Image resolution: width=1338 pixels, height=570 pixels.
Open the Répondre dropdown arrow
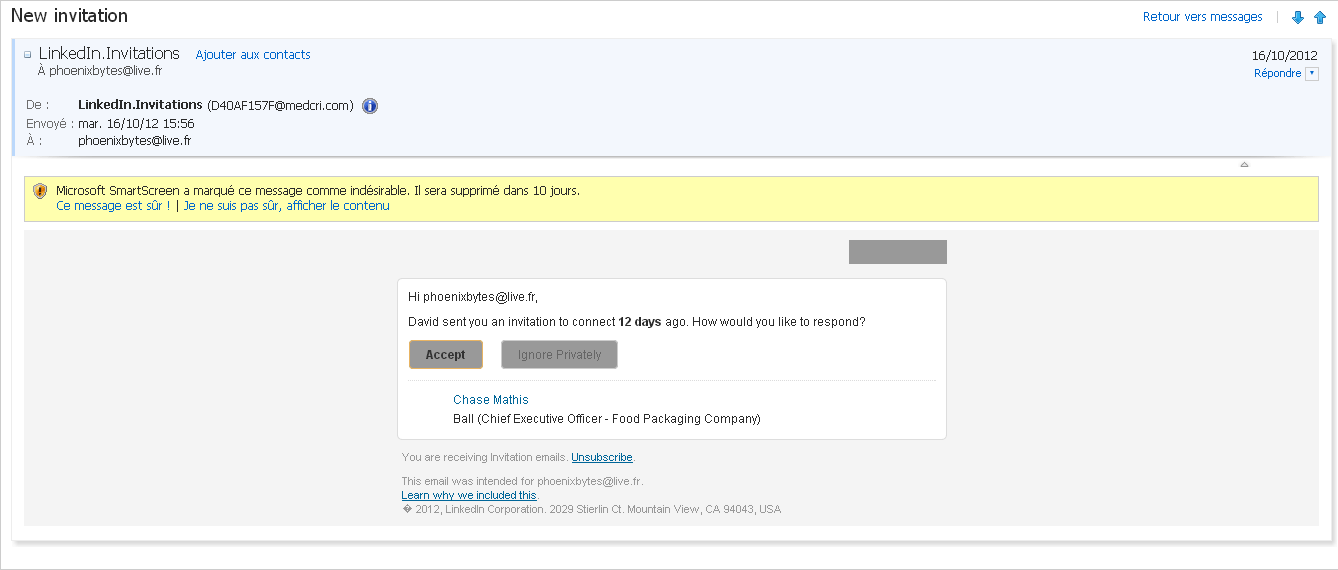tap(1312, 74)
